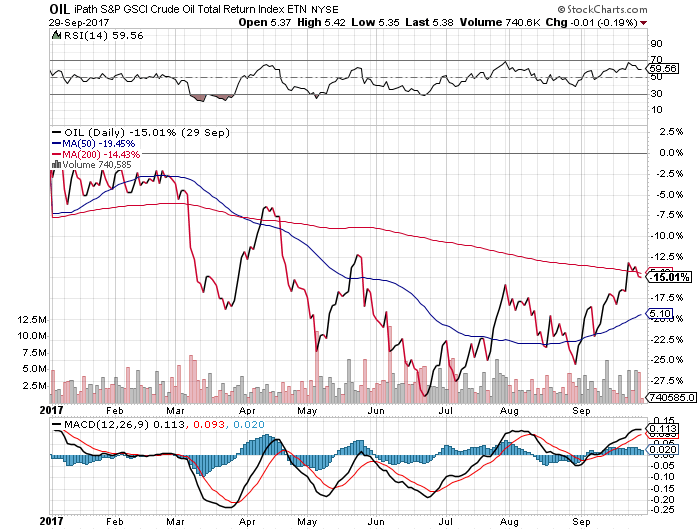Viewport: 700px width, 530px height.
Task: Click the black OIL line legend marker
Action: 57,133
